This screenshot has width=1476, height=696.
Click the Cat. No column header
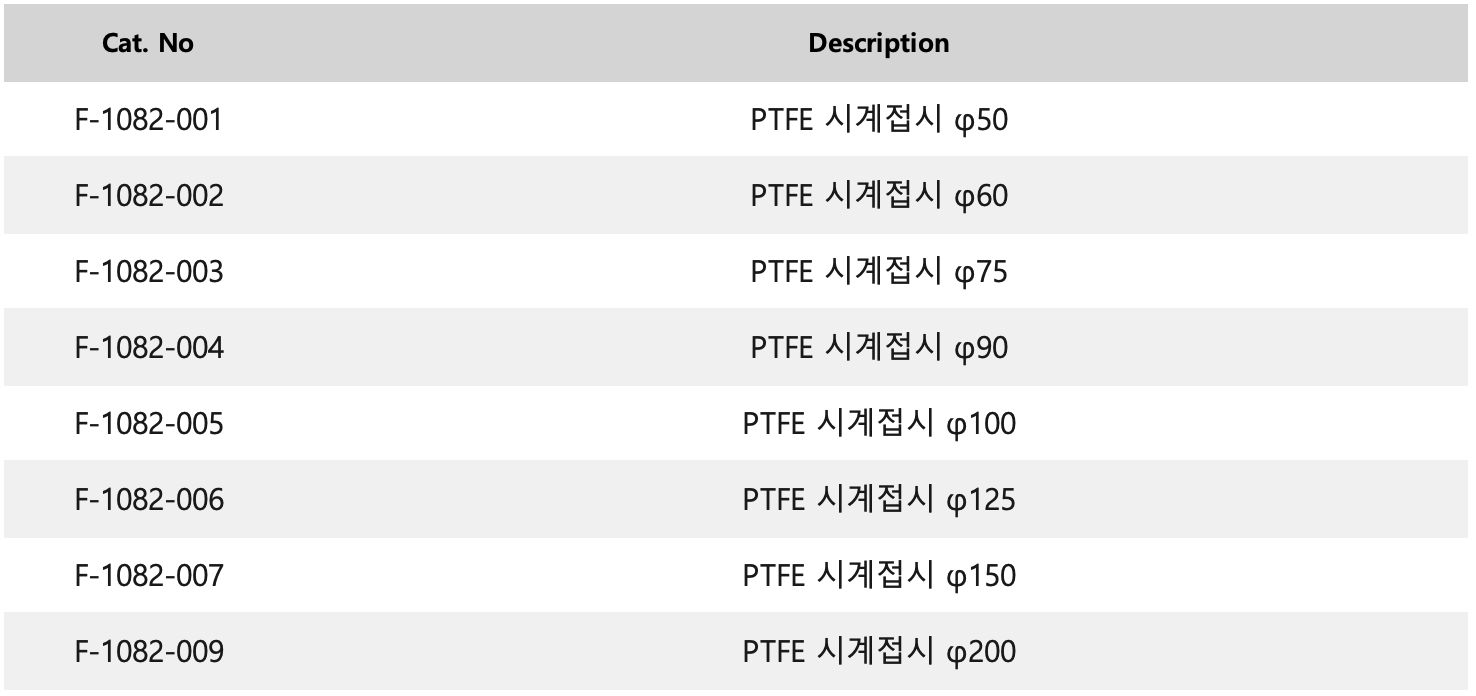(148, 43)
